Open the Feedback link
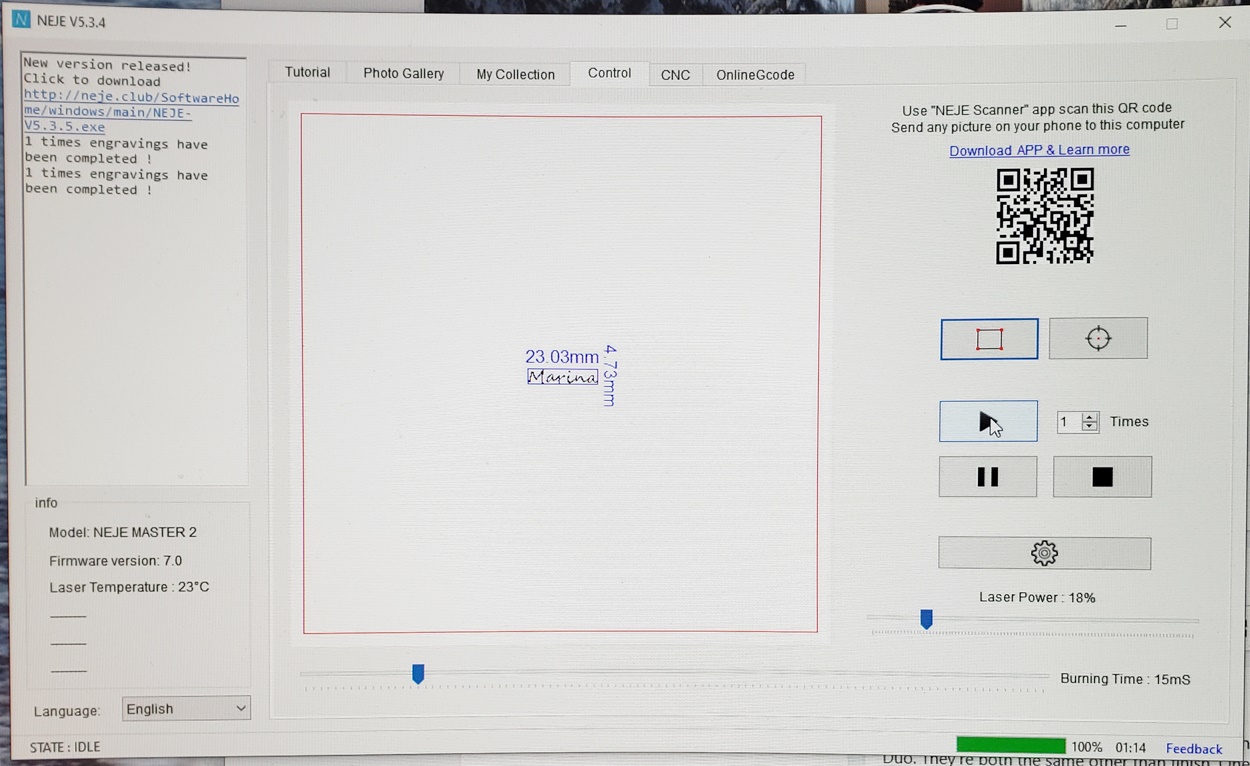The height and width of the screenshot is (766, 1250). pos(1193,748)
